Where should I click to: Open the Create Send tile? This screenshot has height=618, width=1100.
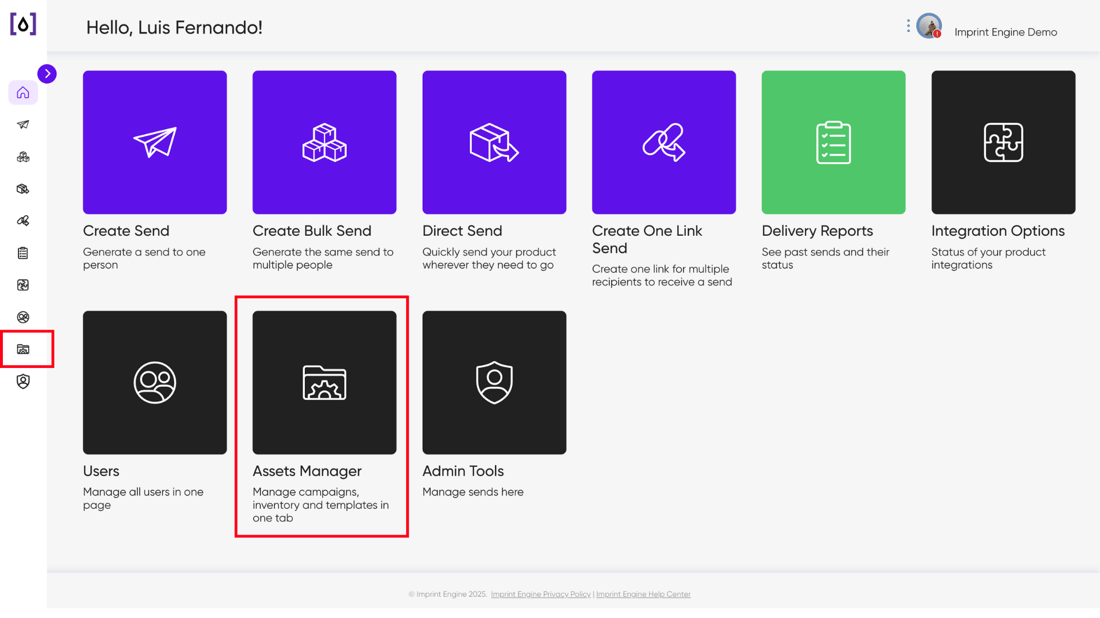(154, 142)
